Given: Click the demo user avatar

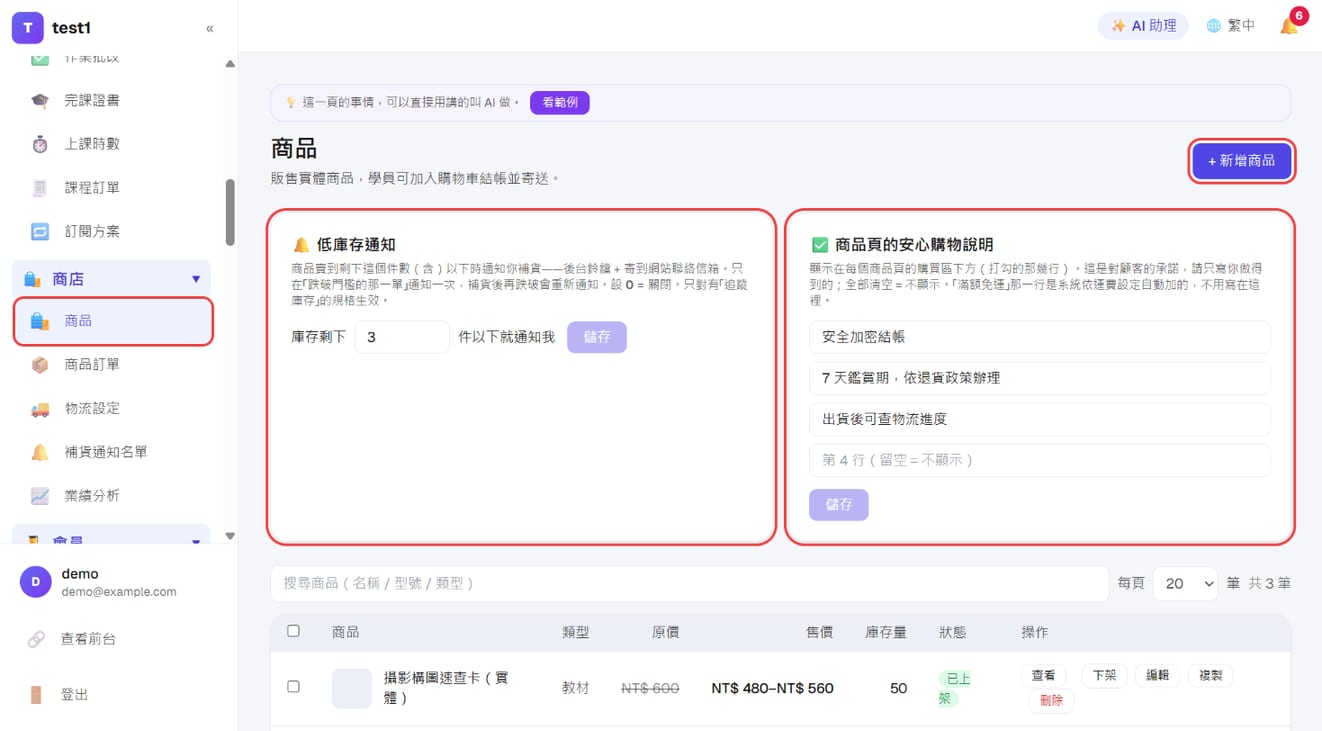Looking at the screenshot, I should (36, 582).
